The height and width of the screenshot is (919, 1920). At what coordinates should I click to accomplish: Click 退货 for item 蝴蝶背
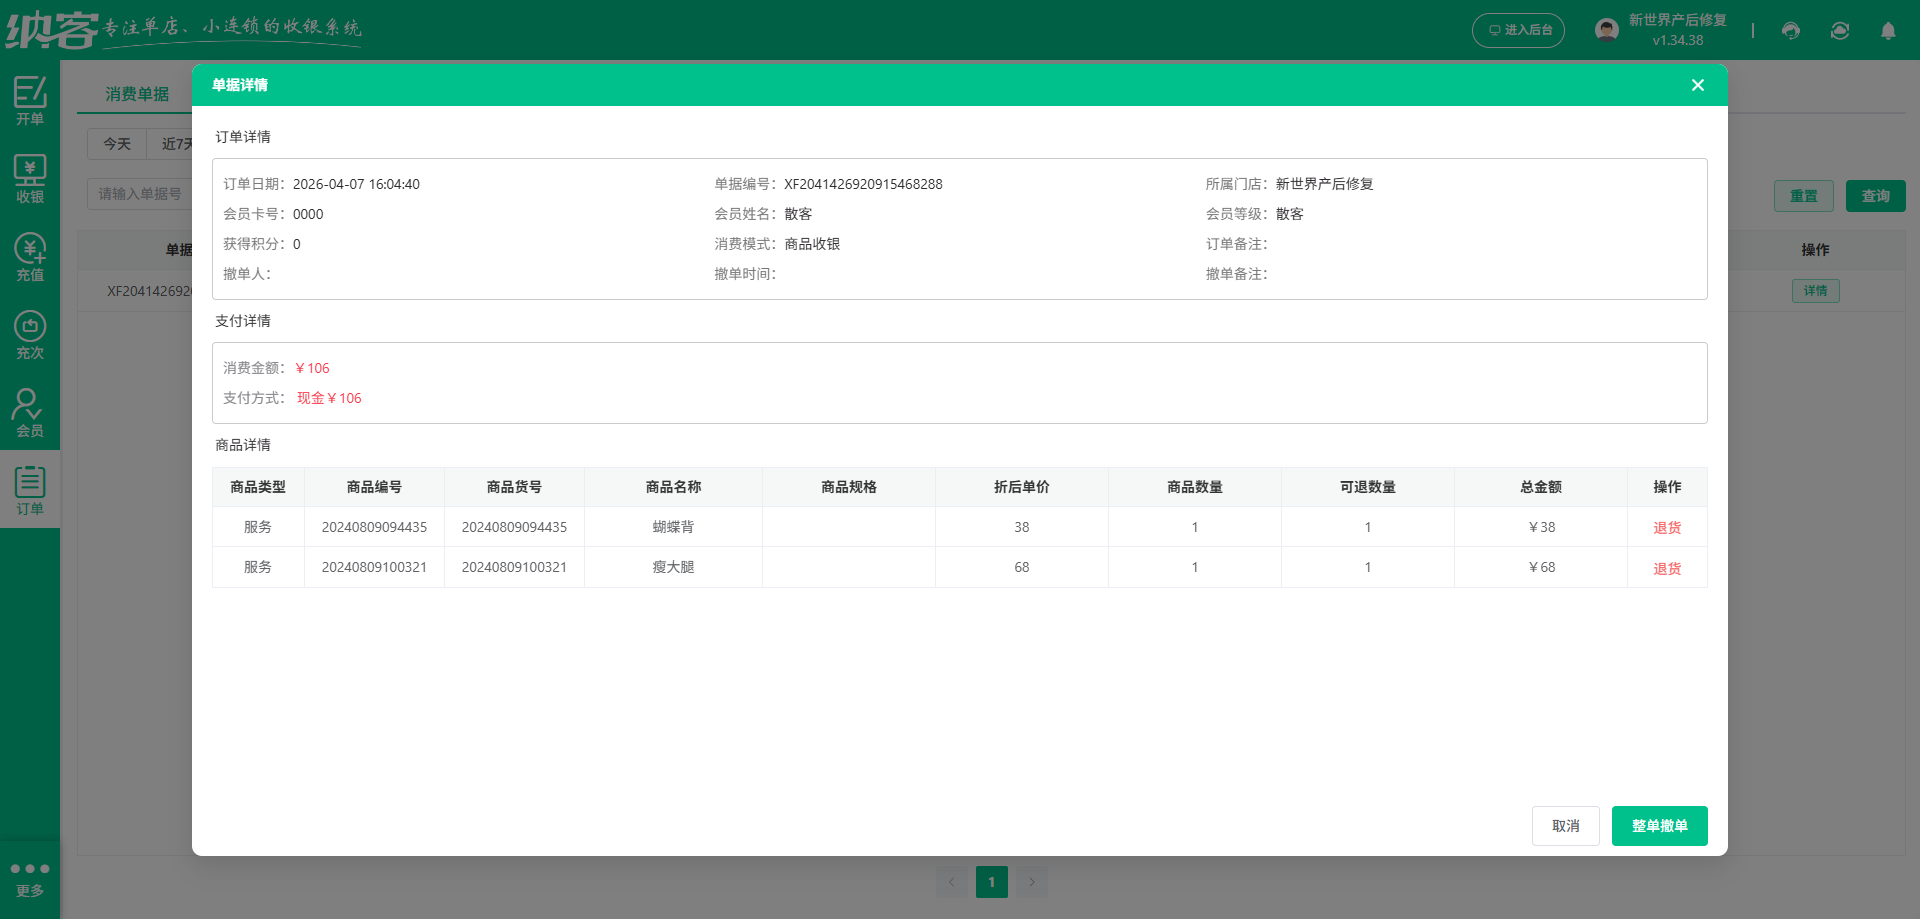pos(1667,527)
